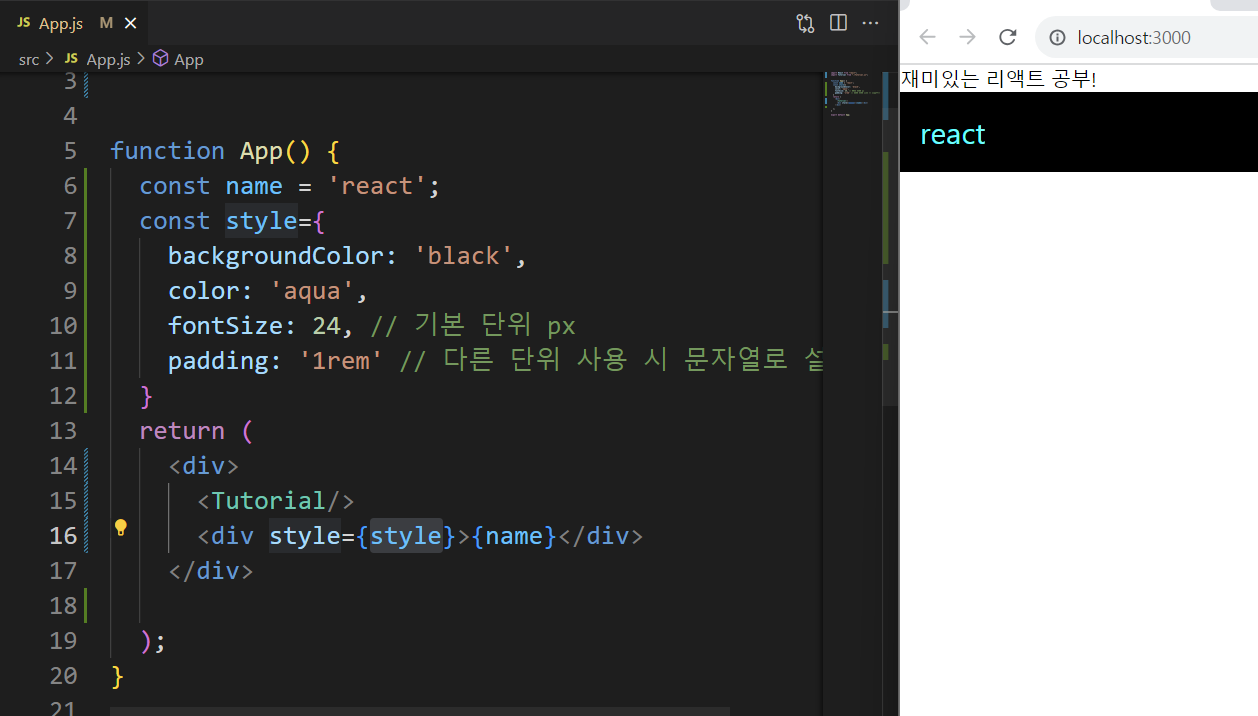Viewport: 1258px width, 716px height.
Task: Click 'backgroundColor' property in code
Action: 275,256
